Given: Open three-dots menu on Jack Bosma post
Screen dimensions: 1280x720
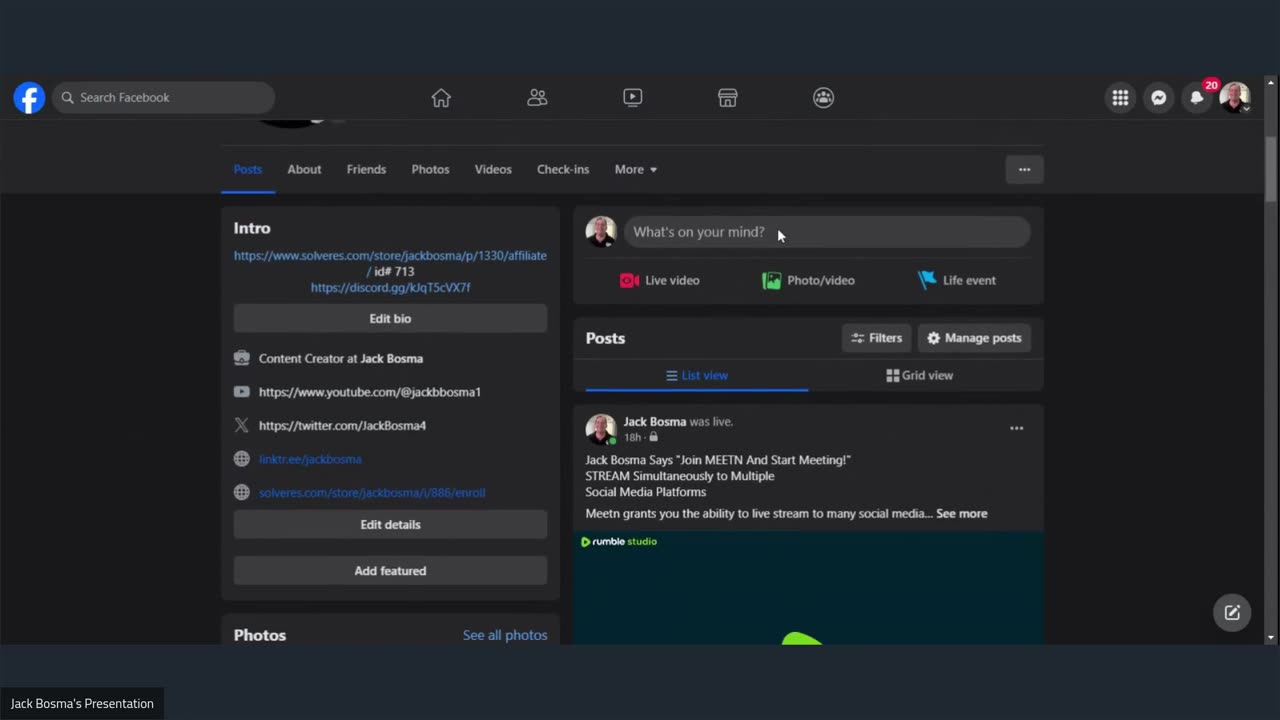Looking at the screenshot, I should click(x=1016, y=428).
